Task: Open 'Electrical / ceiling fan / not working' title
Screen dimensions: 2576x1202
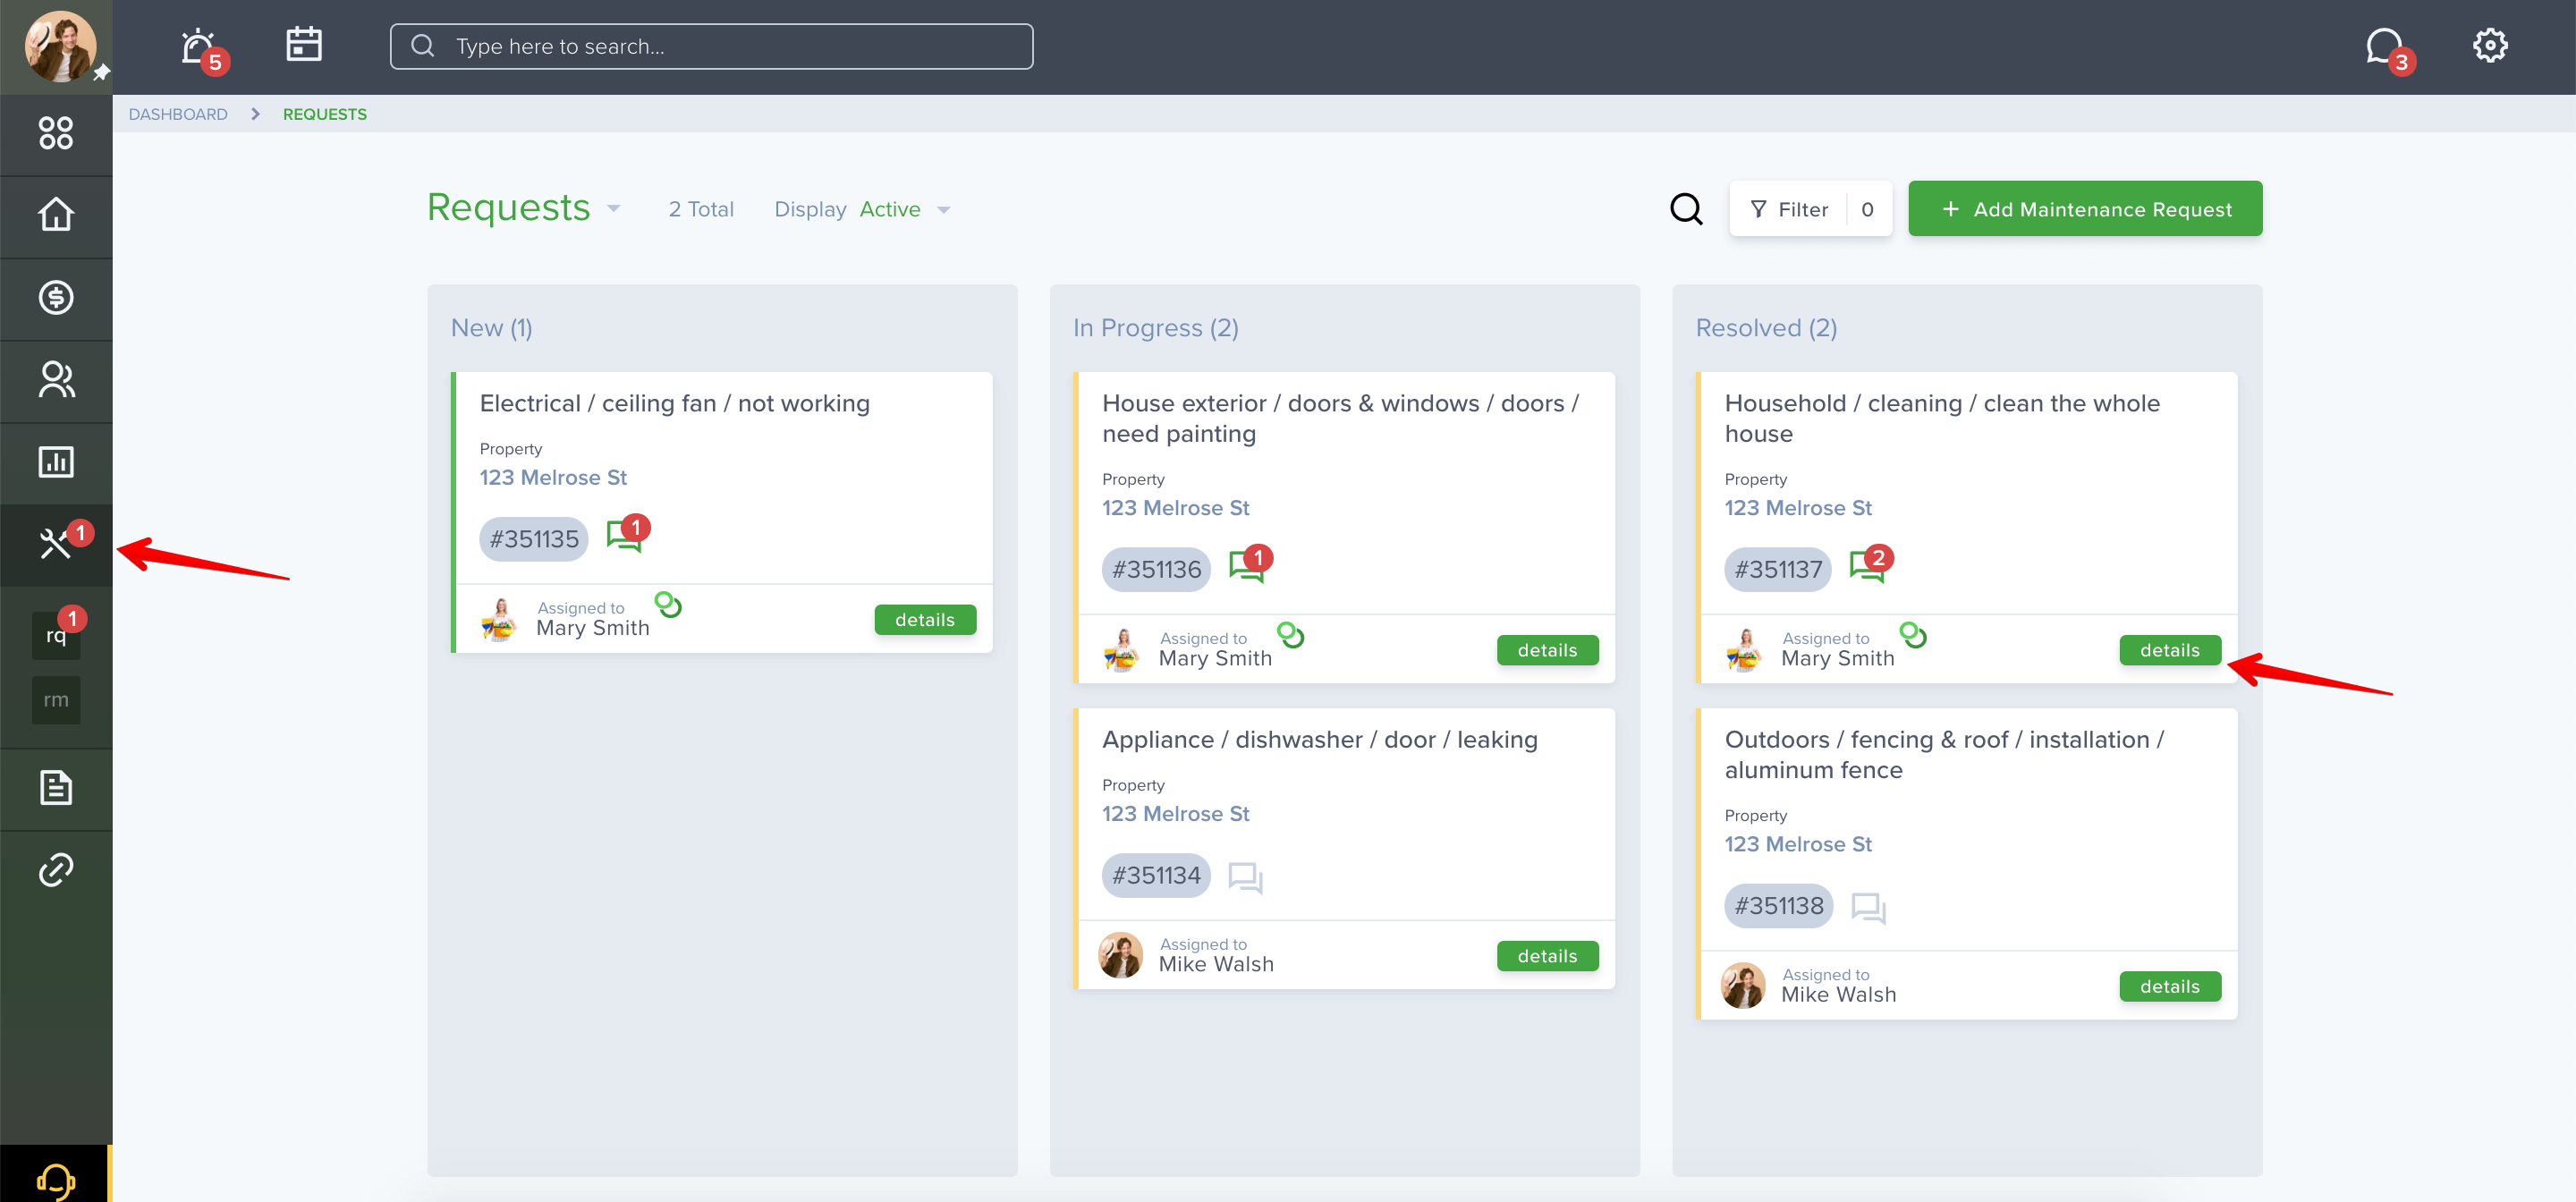Action: (675, 403)
